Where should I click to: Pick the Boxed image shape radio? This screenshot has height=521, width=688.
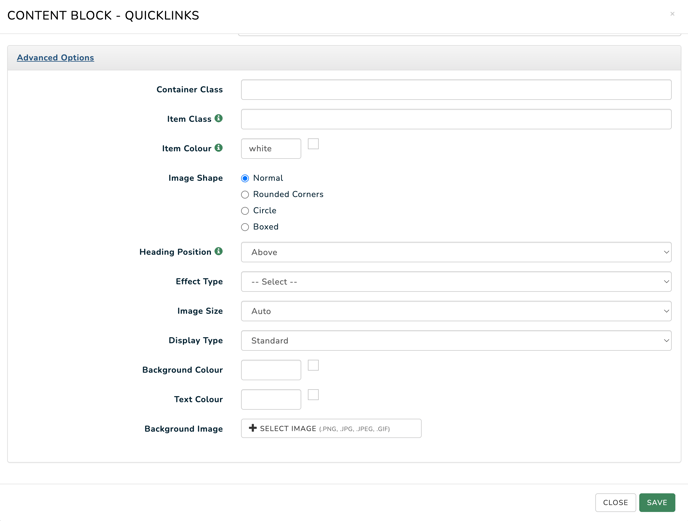pyautogui.click(x=245, y=227)
